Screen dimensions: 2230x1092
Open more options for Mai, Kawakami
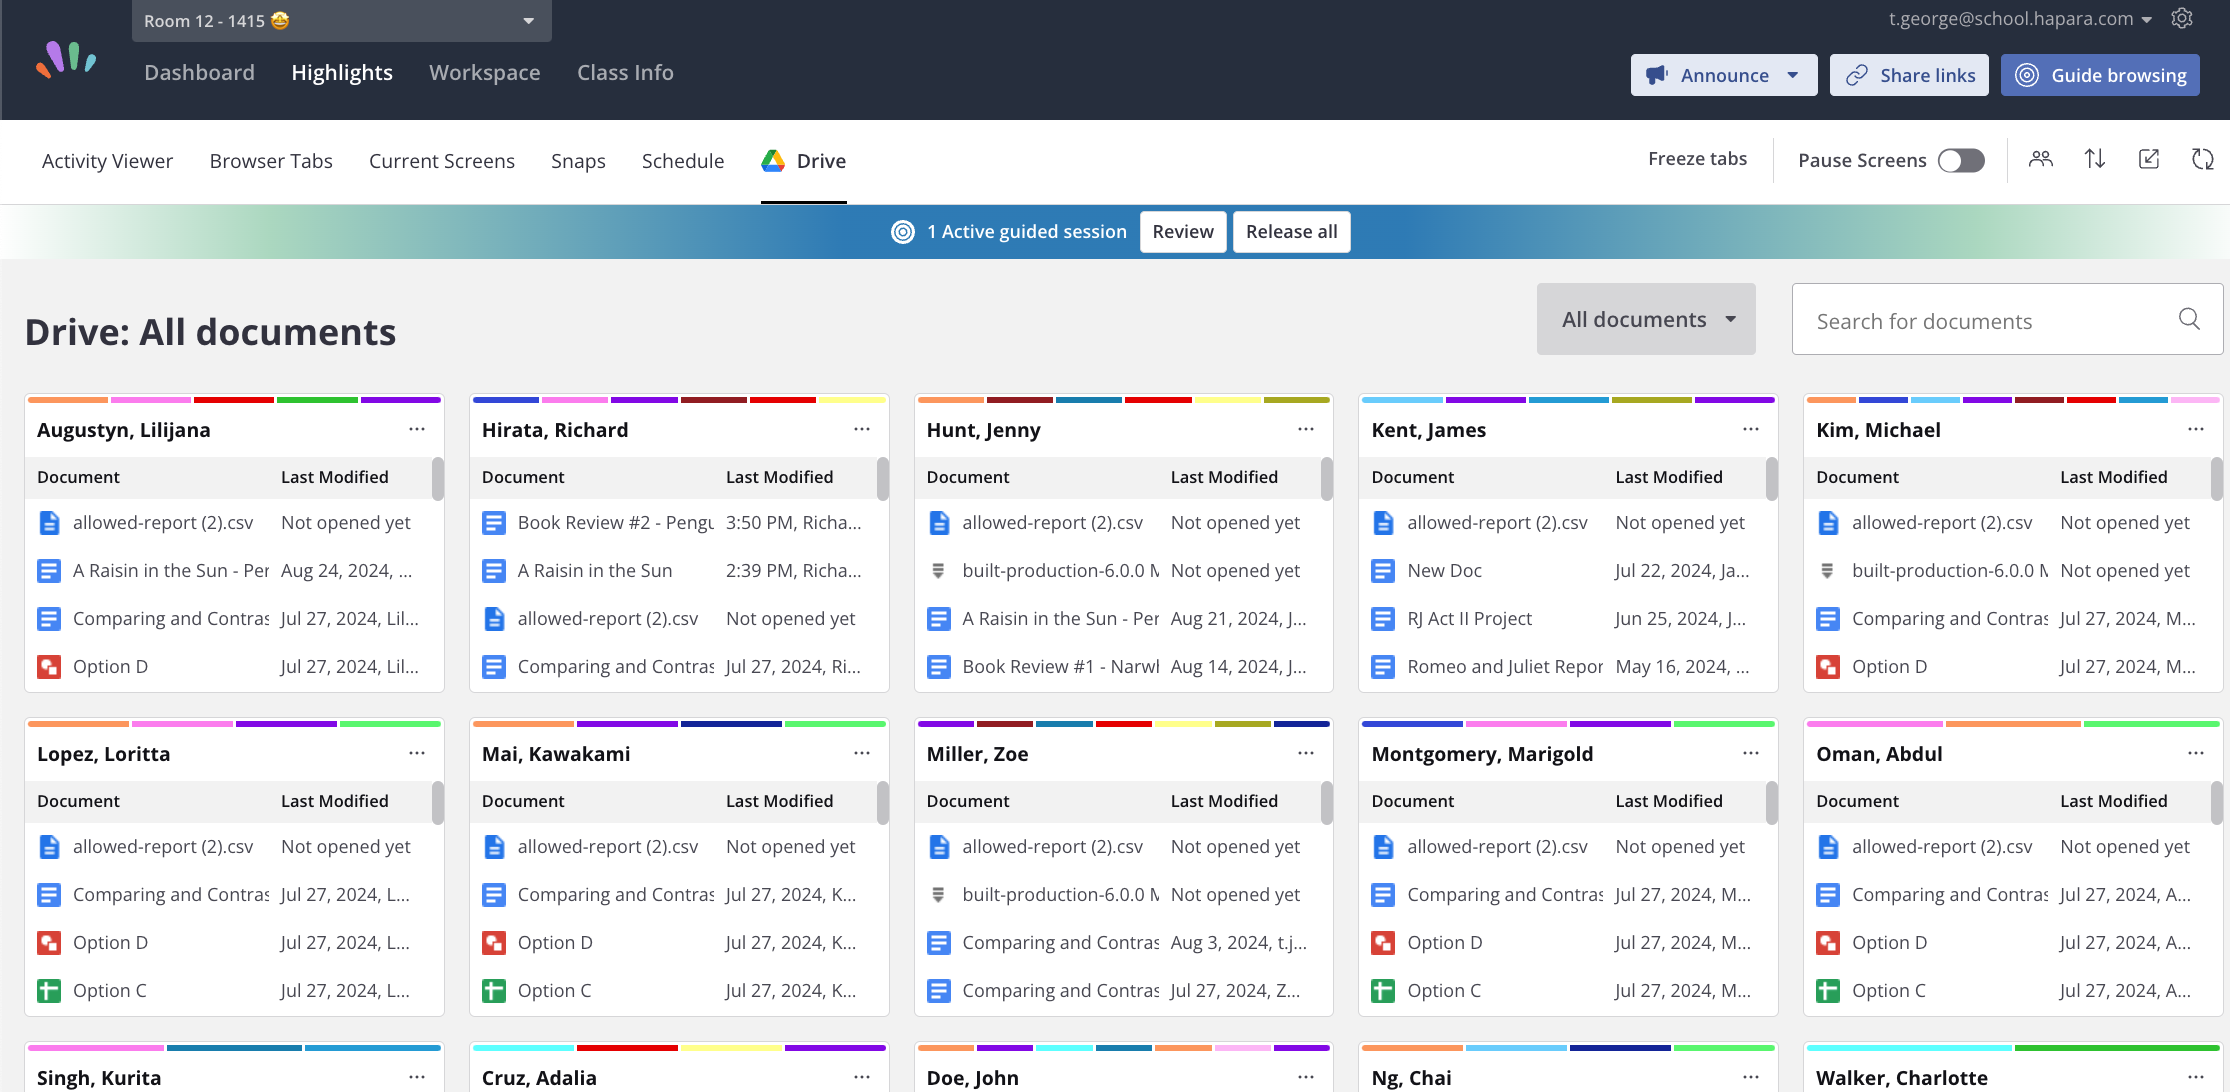coord(862,753)
